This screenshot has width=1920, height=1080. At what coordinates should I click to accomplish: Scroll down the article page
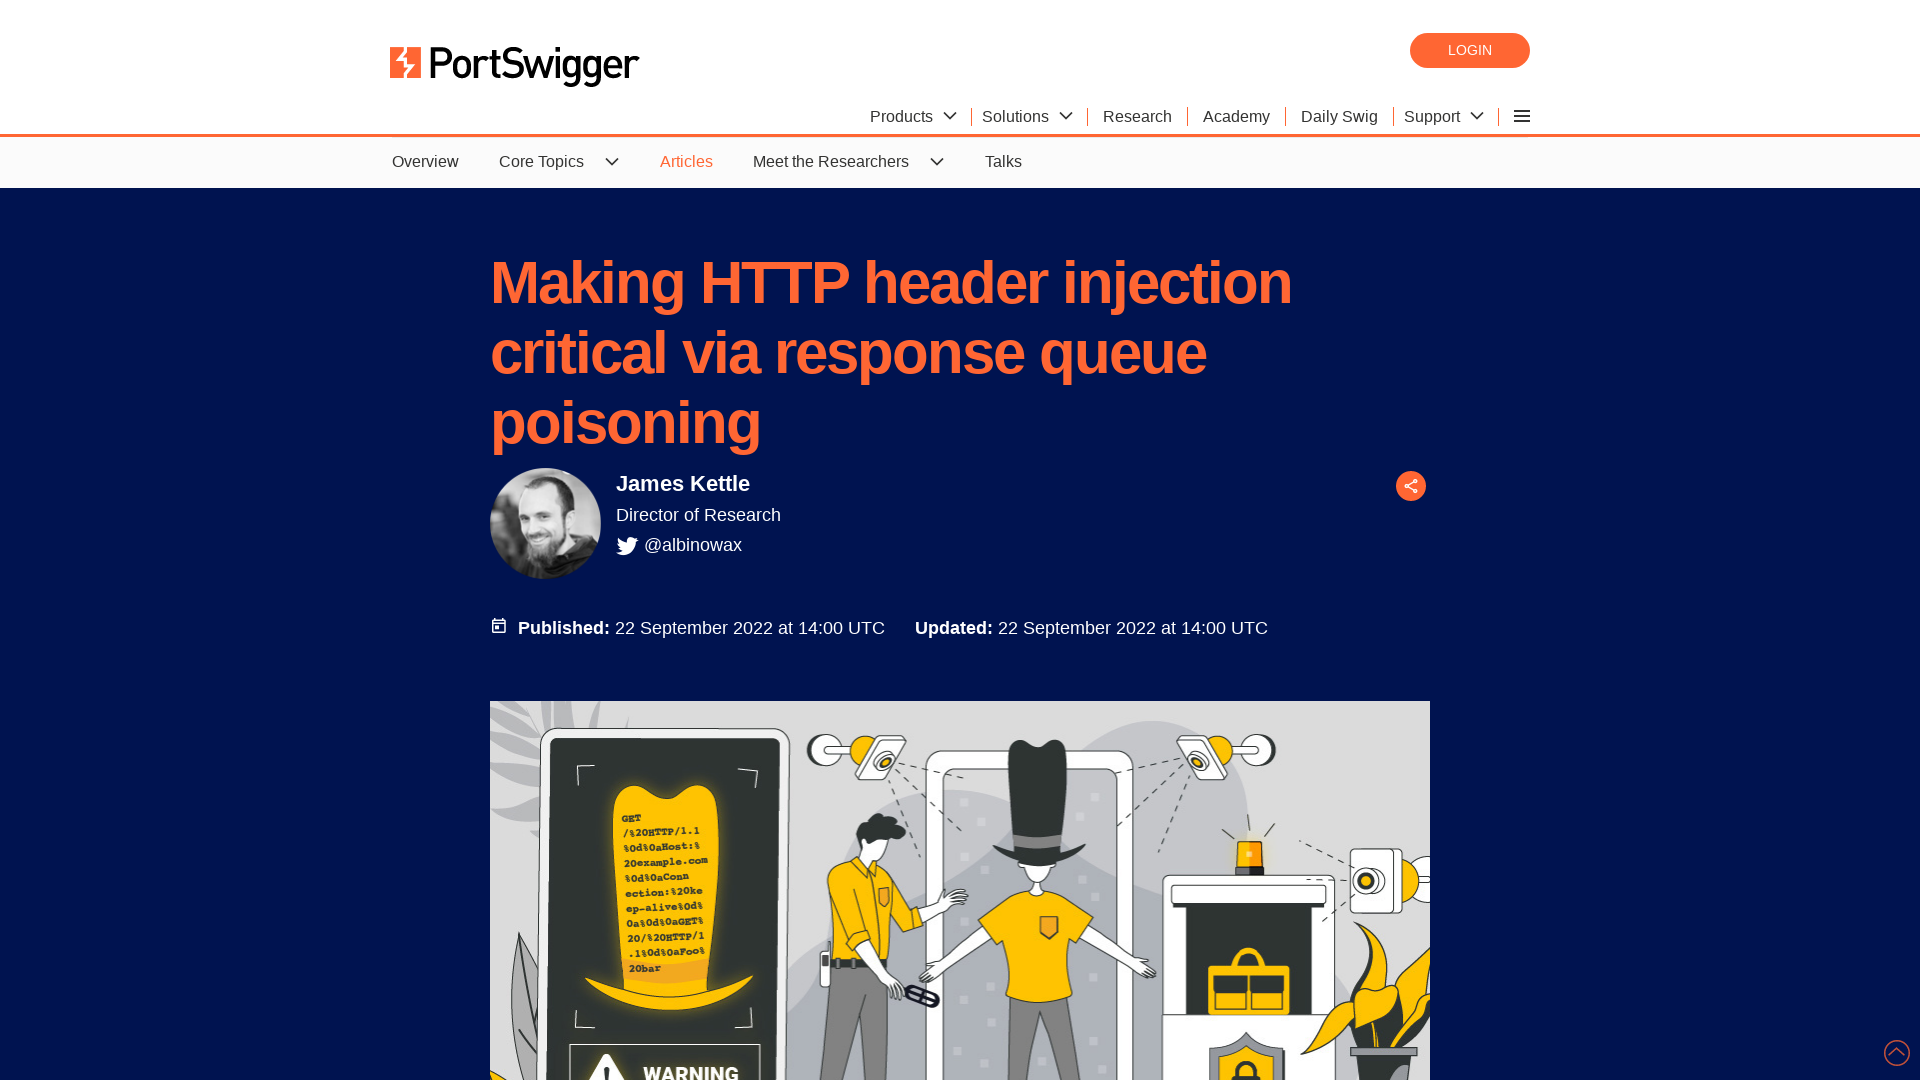click(x=1896, y=1051)
